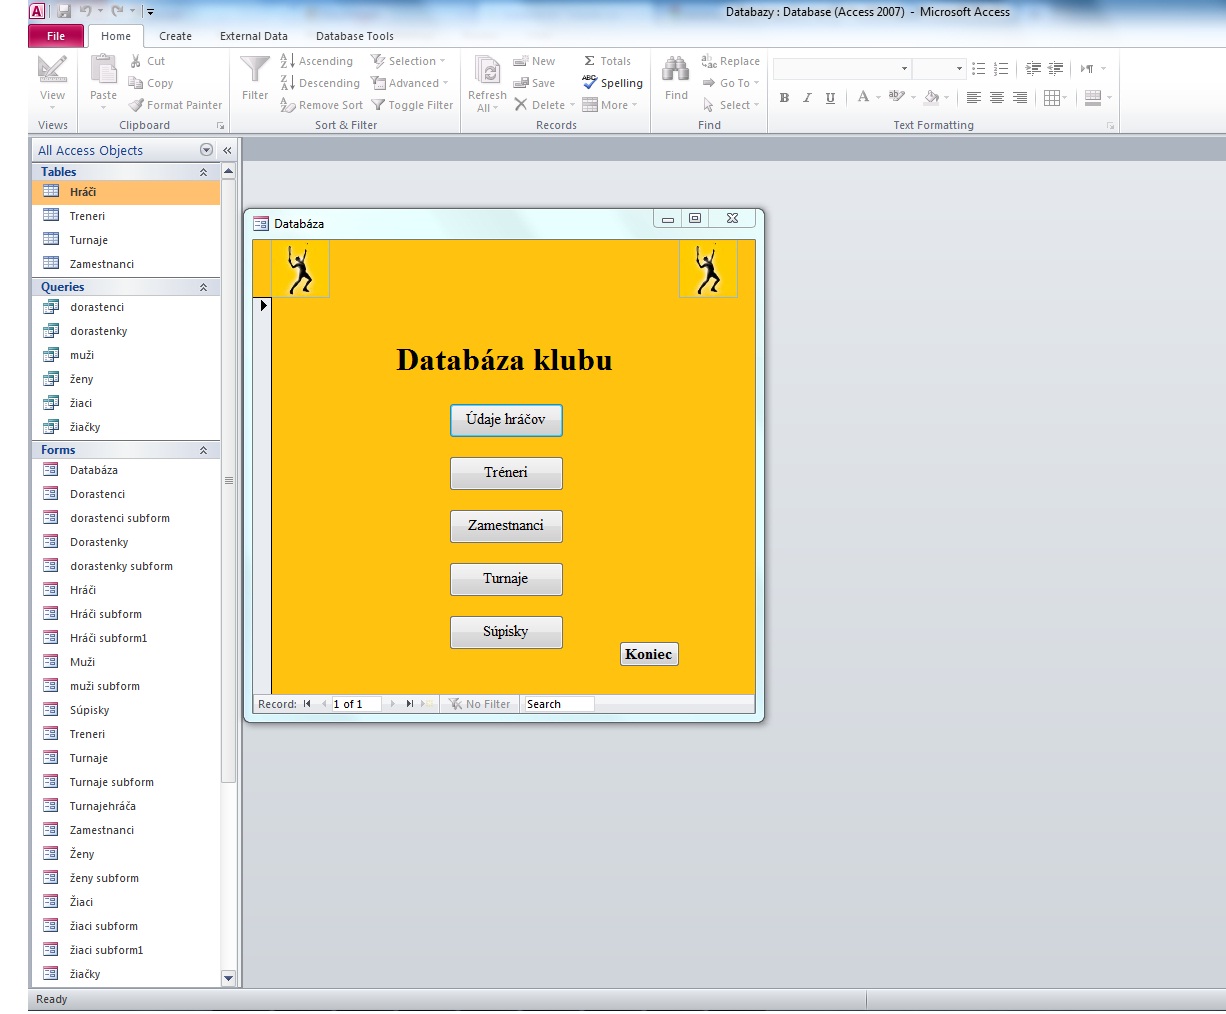Image resolution: width=1226 pixels, height=1014 pixels.
Task: Click the Totals sigma icon
Action: (590, 61)
